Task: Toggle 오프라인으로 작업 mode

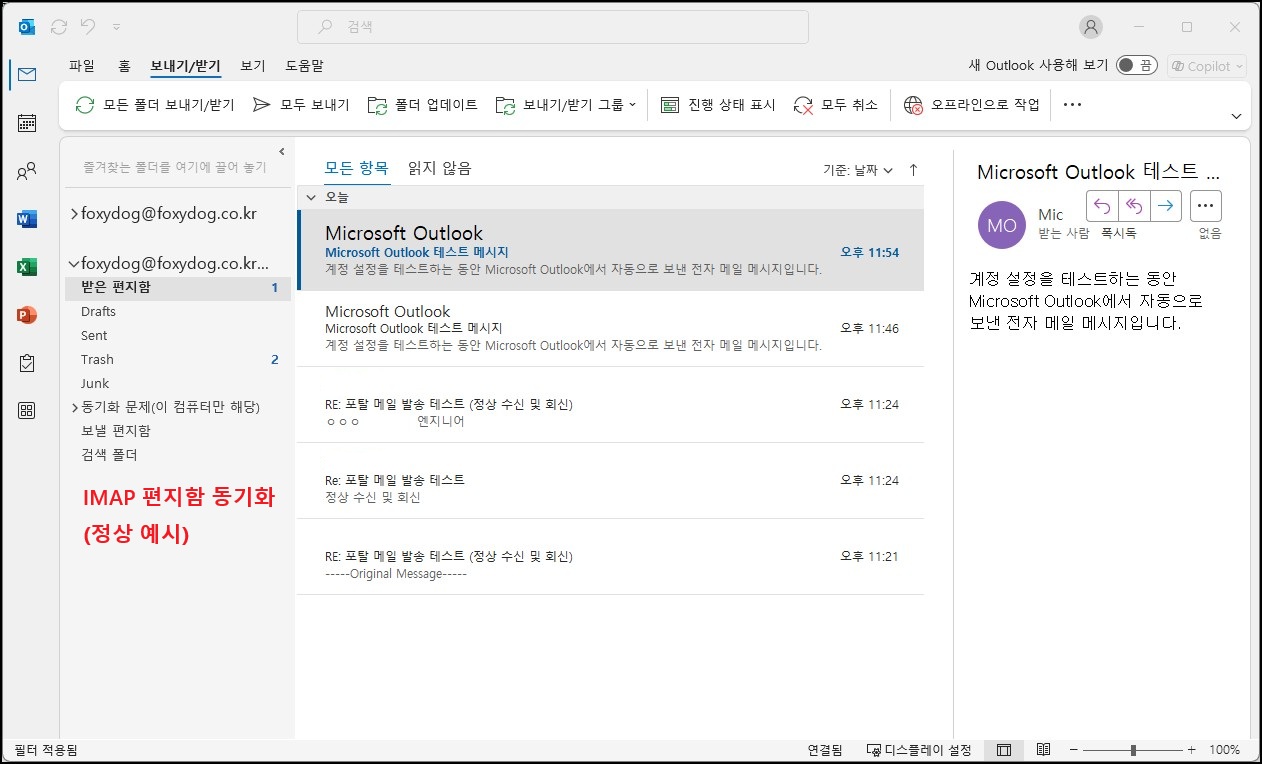Action: [x=972, y=105]
